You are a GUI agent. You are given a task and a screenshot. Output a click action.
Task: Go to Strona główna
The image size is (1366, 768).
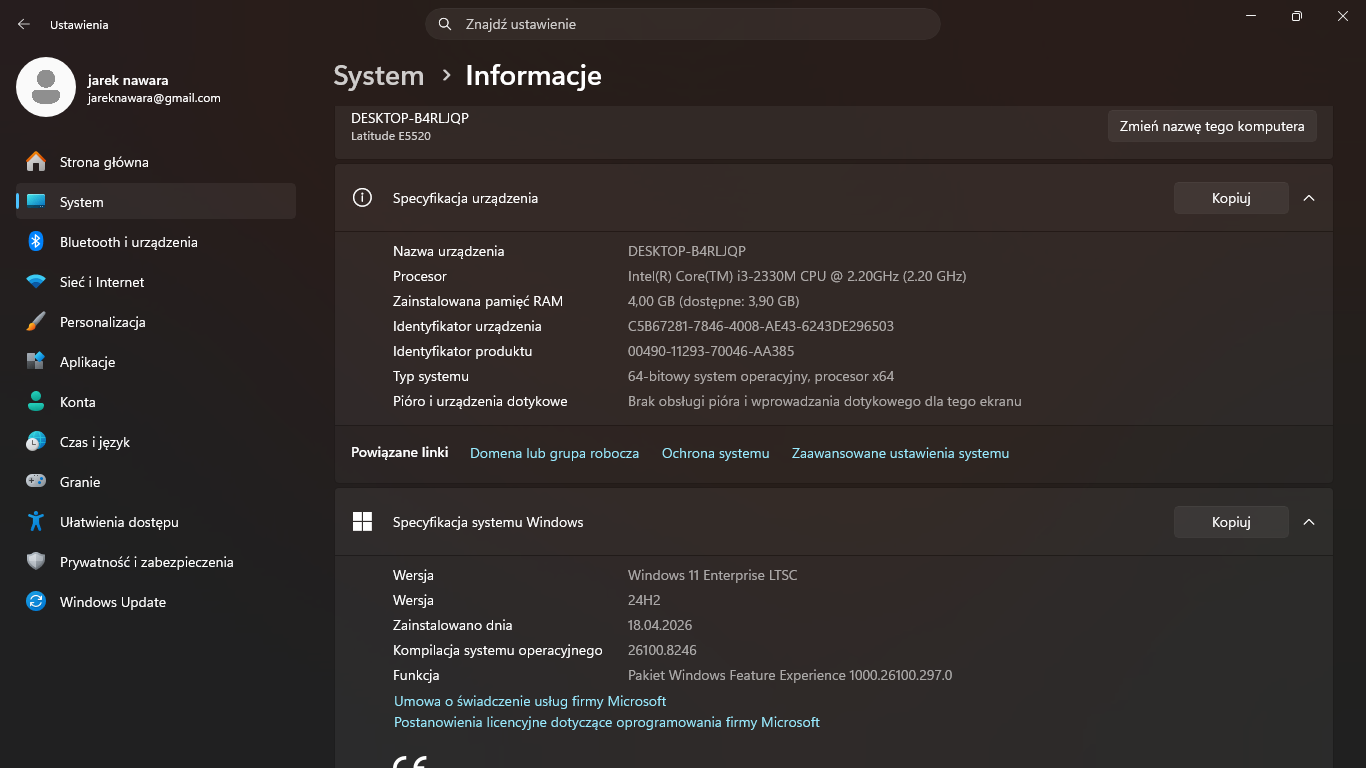[104, 162]
